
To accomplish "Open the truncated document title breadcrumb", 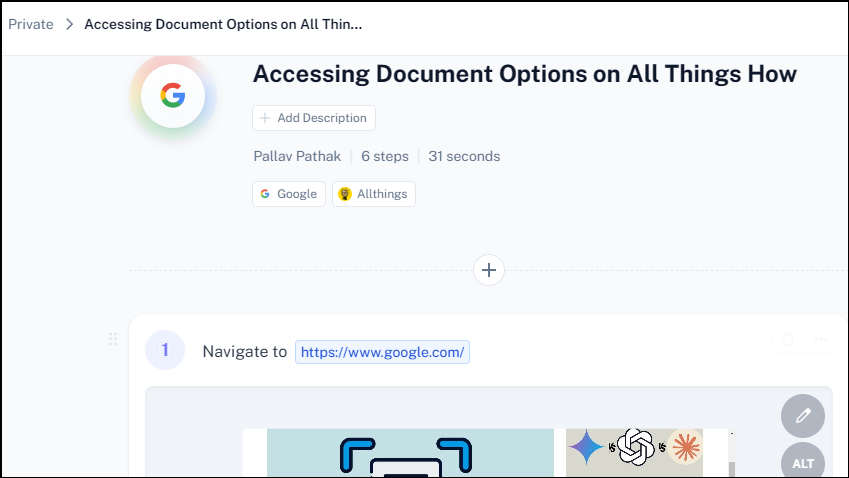I will click(223, 24).
